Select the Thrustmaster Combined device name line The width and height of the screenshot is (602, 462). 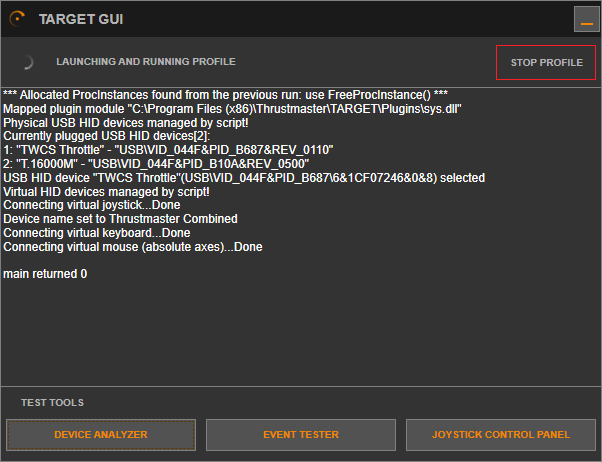[120, 219]
